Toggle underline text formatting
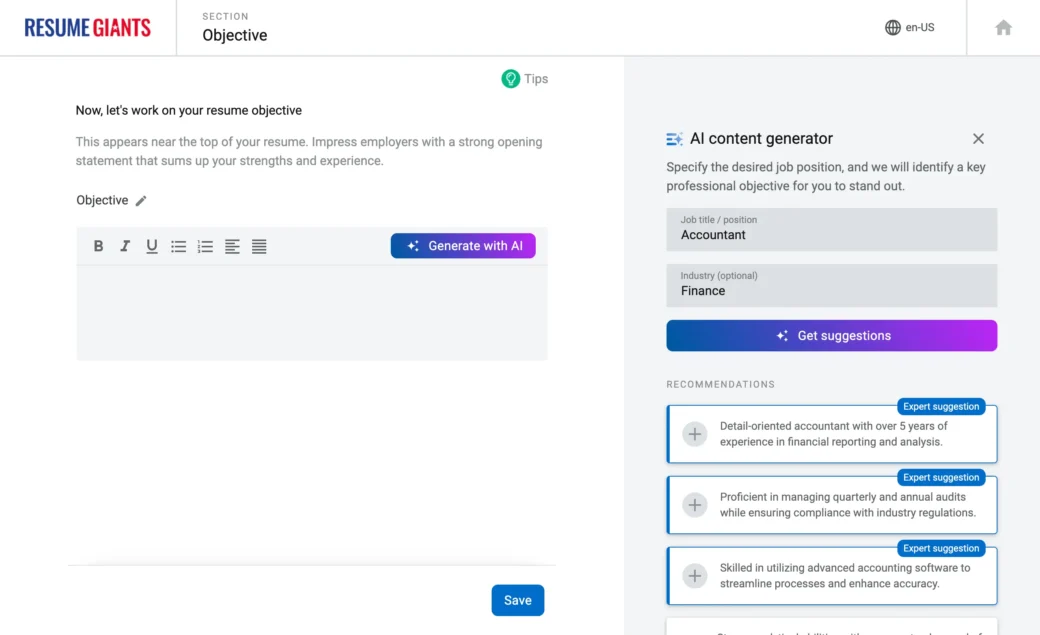Screen dimensions: 1040x635 (152, 246)
